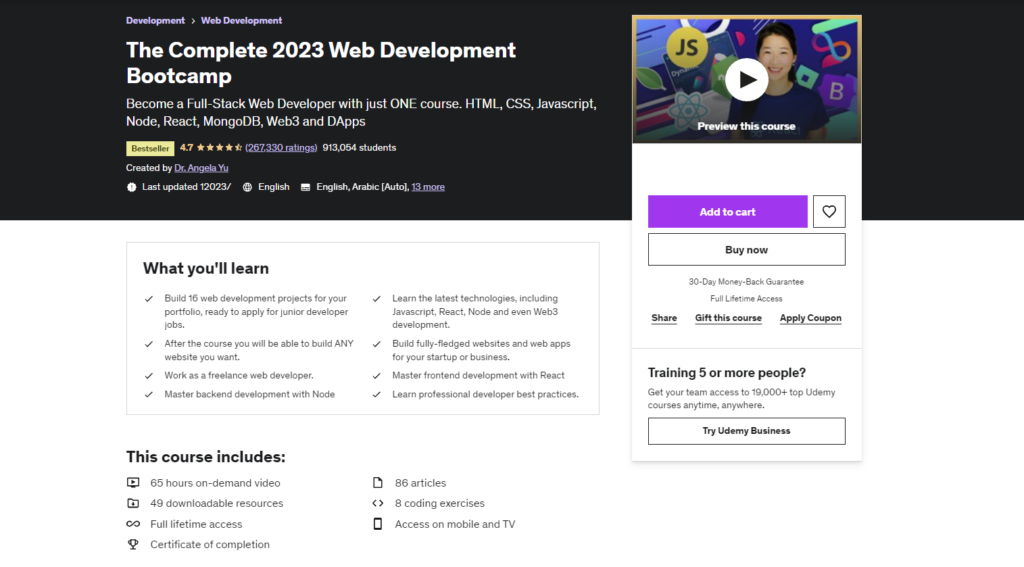The image size is (1024, 567).
Task: Click Try Udemy Business button
Action: 746,431
